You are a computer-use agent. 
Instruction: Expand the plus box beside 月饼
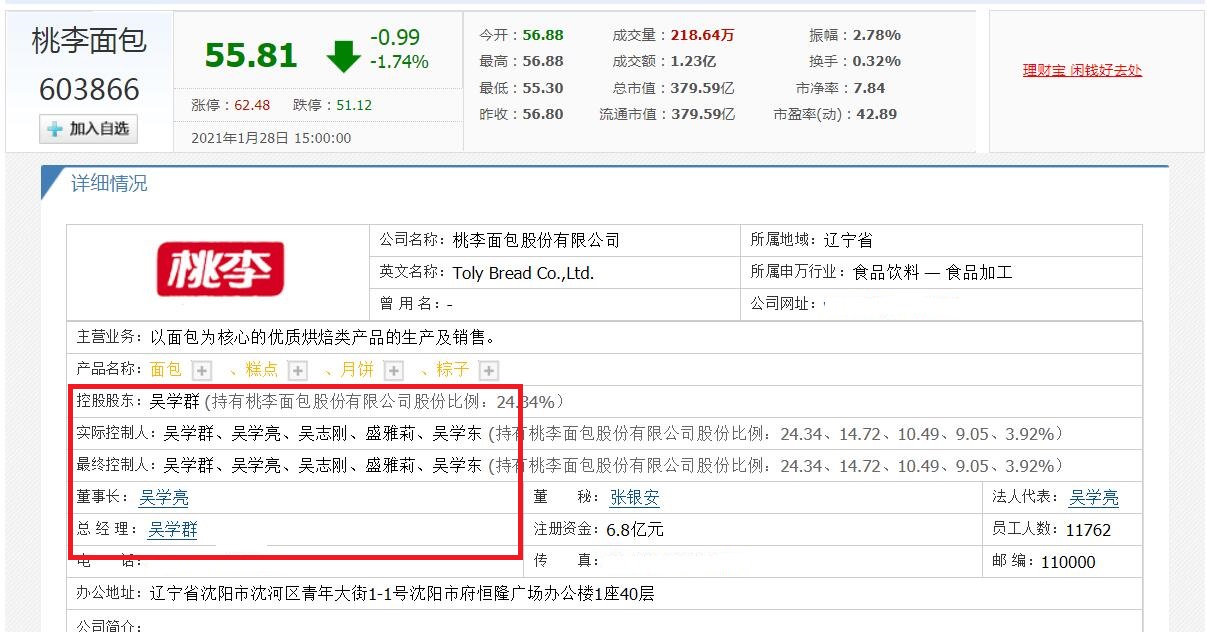394,371
